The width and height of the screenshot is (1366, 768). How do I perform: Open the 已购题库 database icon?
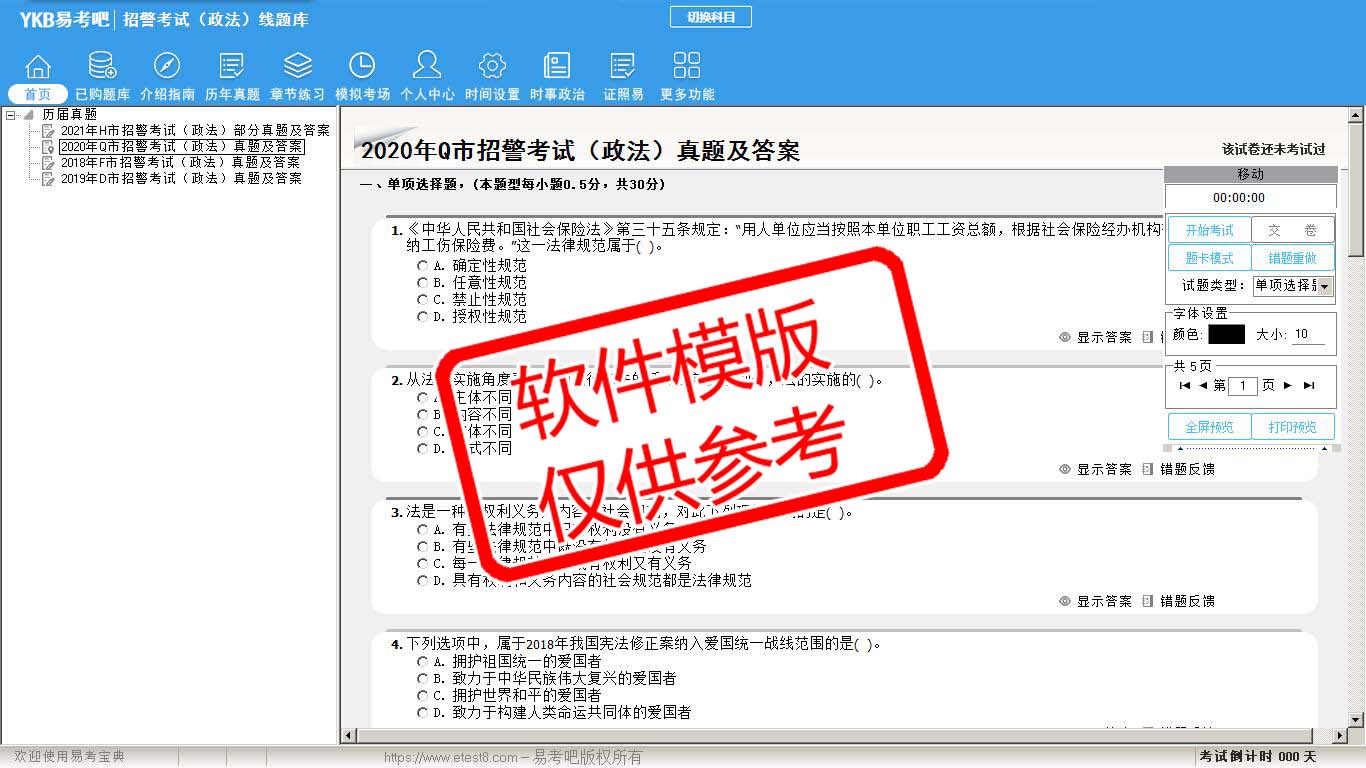[x=102, y=67]
